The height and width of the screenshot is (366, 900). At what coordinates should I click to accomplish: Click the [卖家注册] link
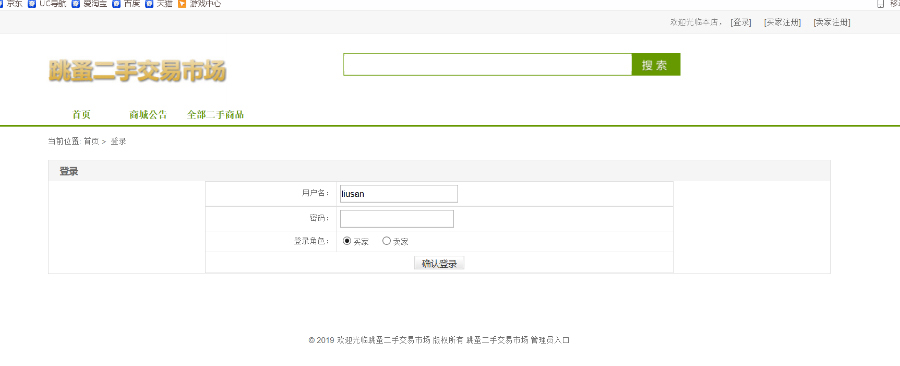[x=832, y=22]
